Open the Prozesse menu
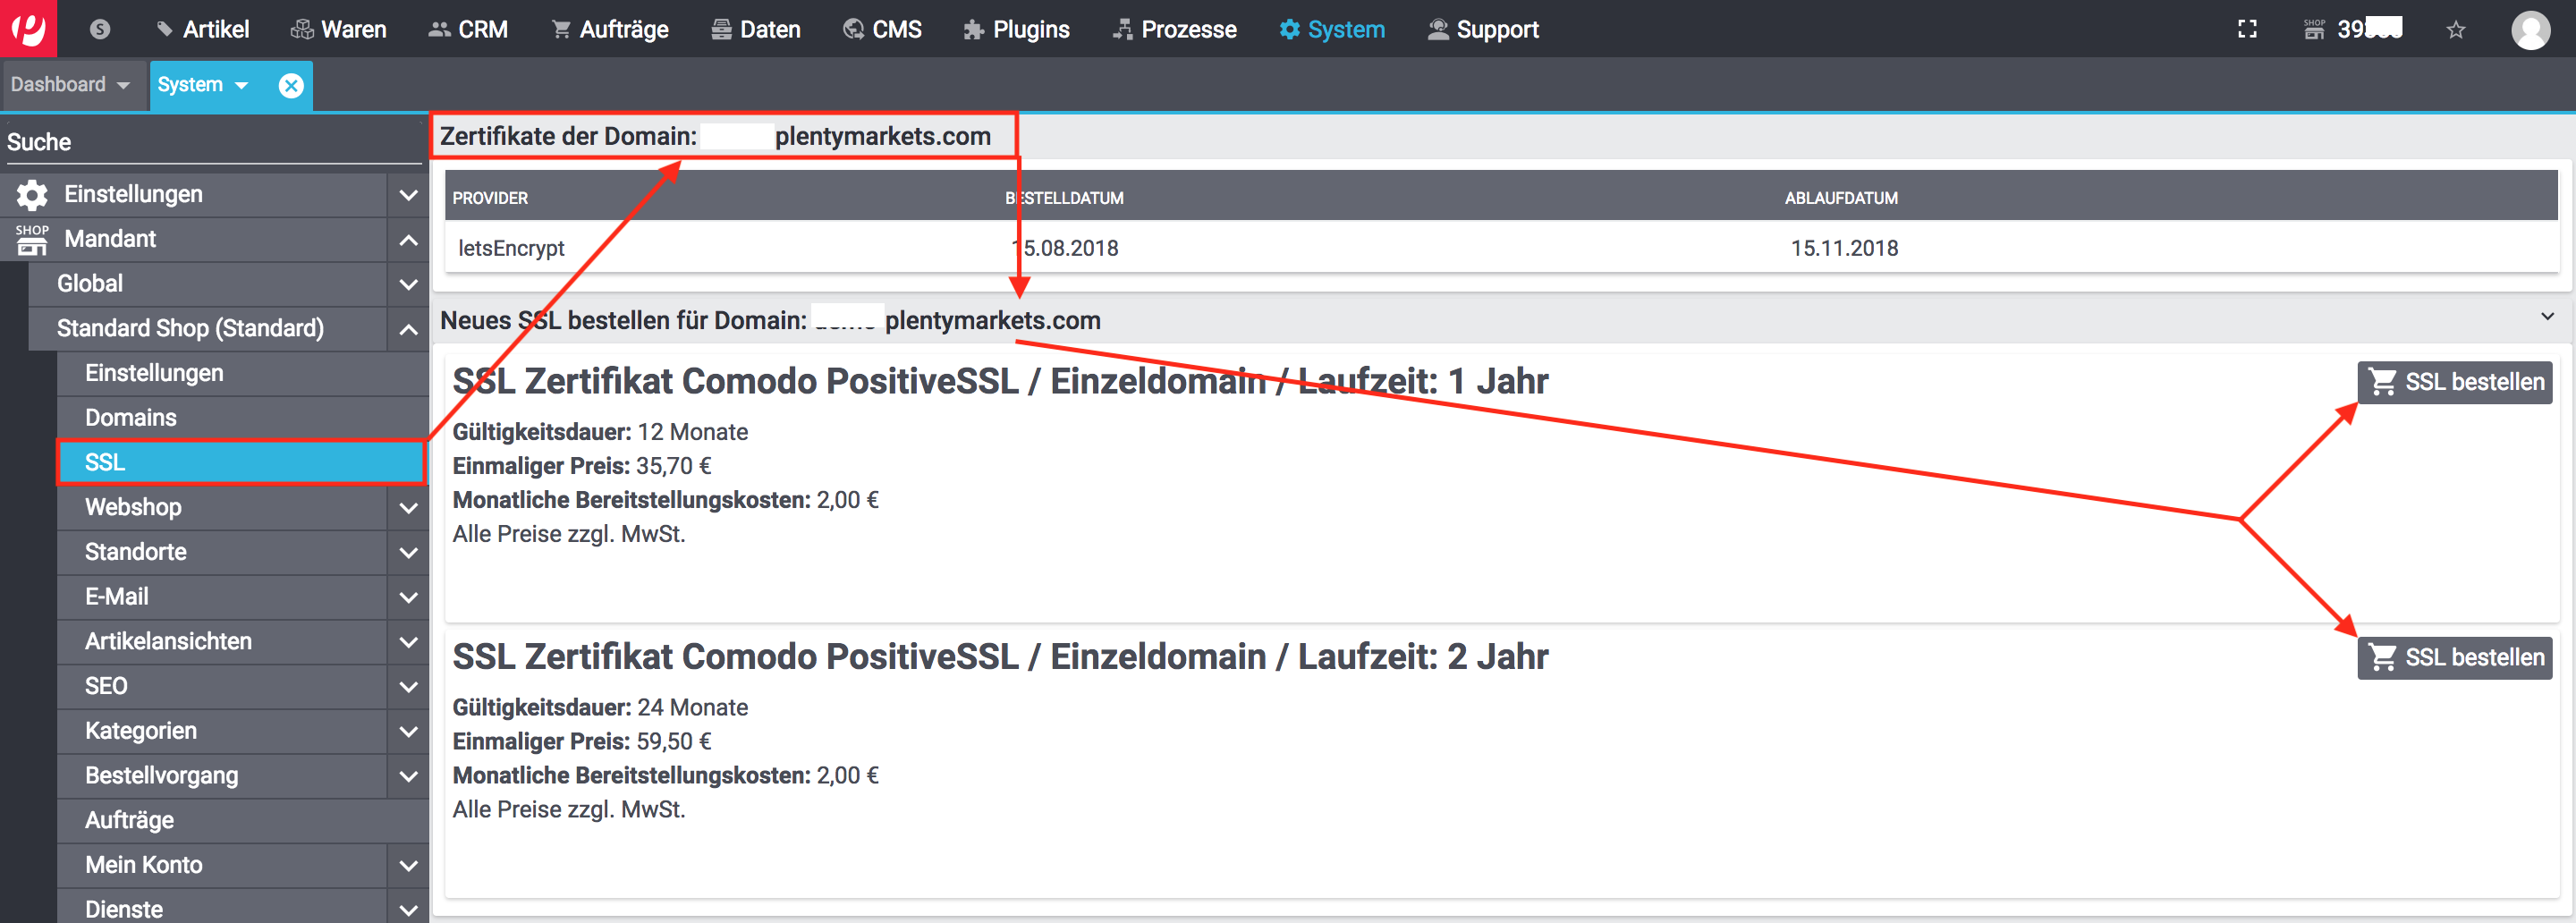The width and height of the screenshot is (2576, 923). coord(1174,29)
